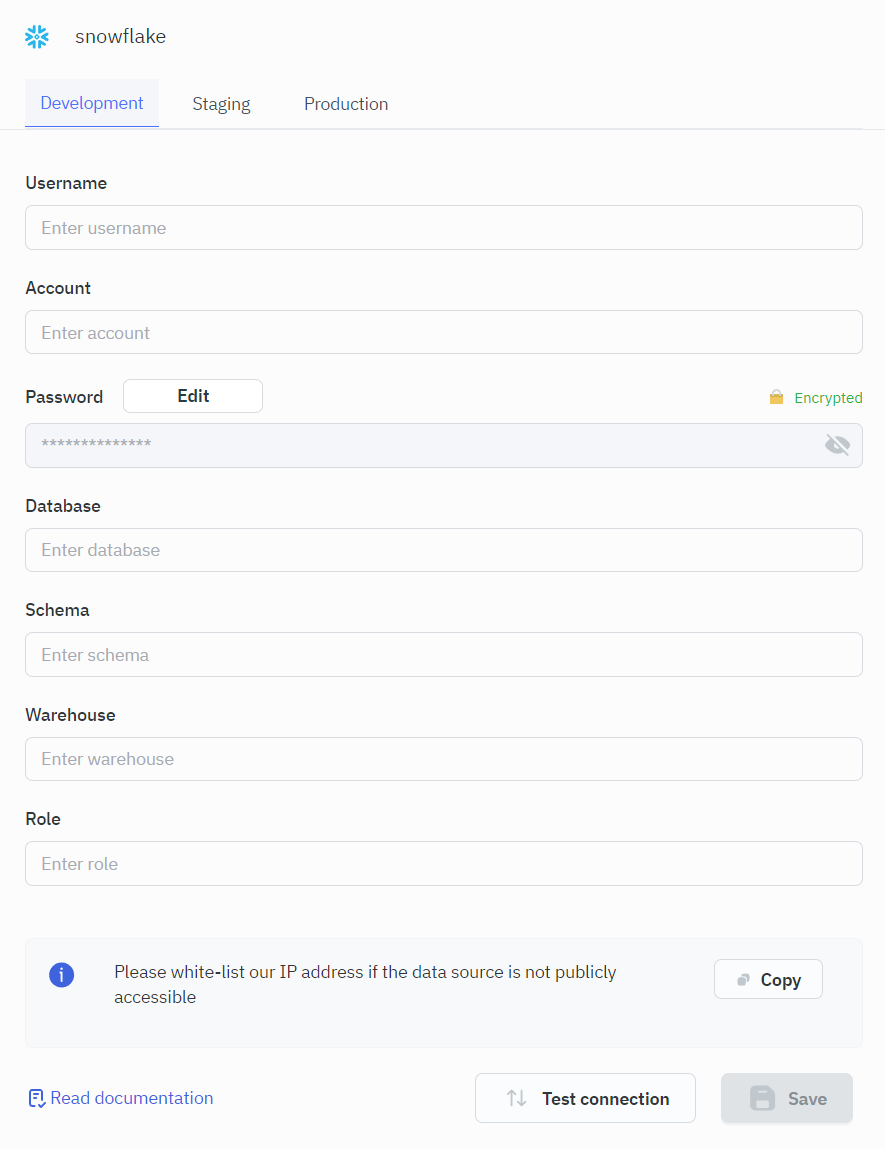Click the Role input field
This screenshot has width=885, height=1149.
coord(443,864)
